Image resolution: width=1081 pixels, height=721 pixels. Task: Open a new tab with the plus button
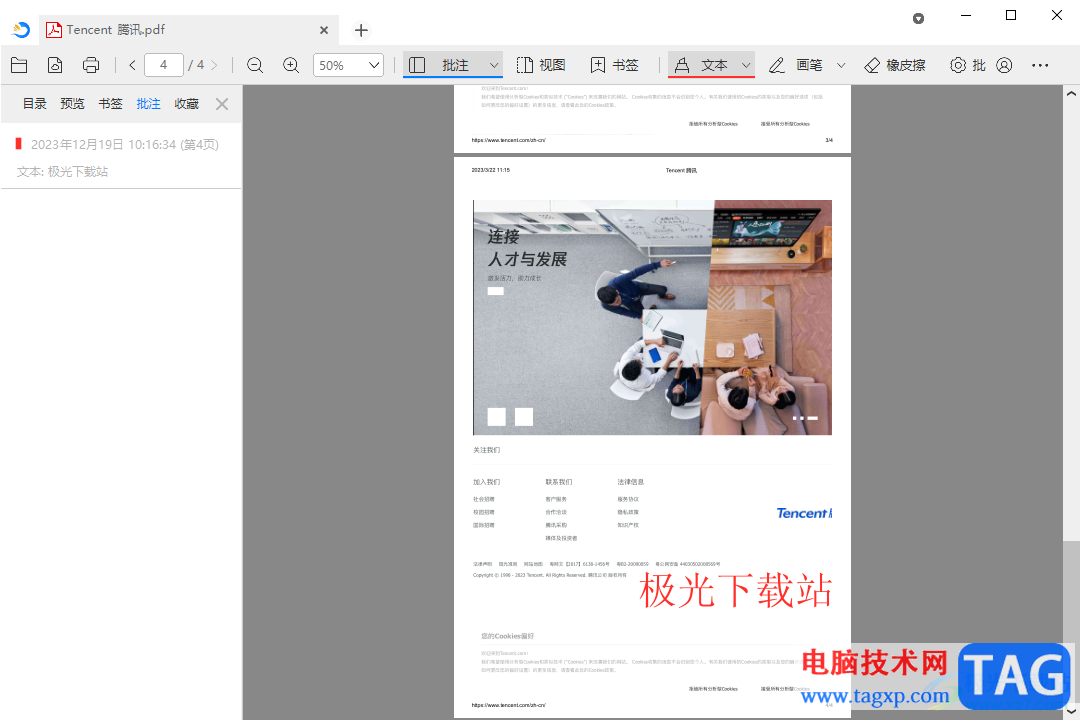click(x=361, y=30)
